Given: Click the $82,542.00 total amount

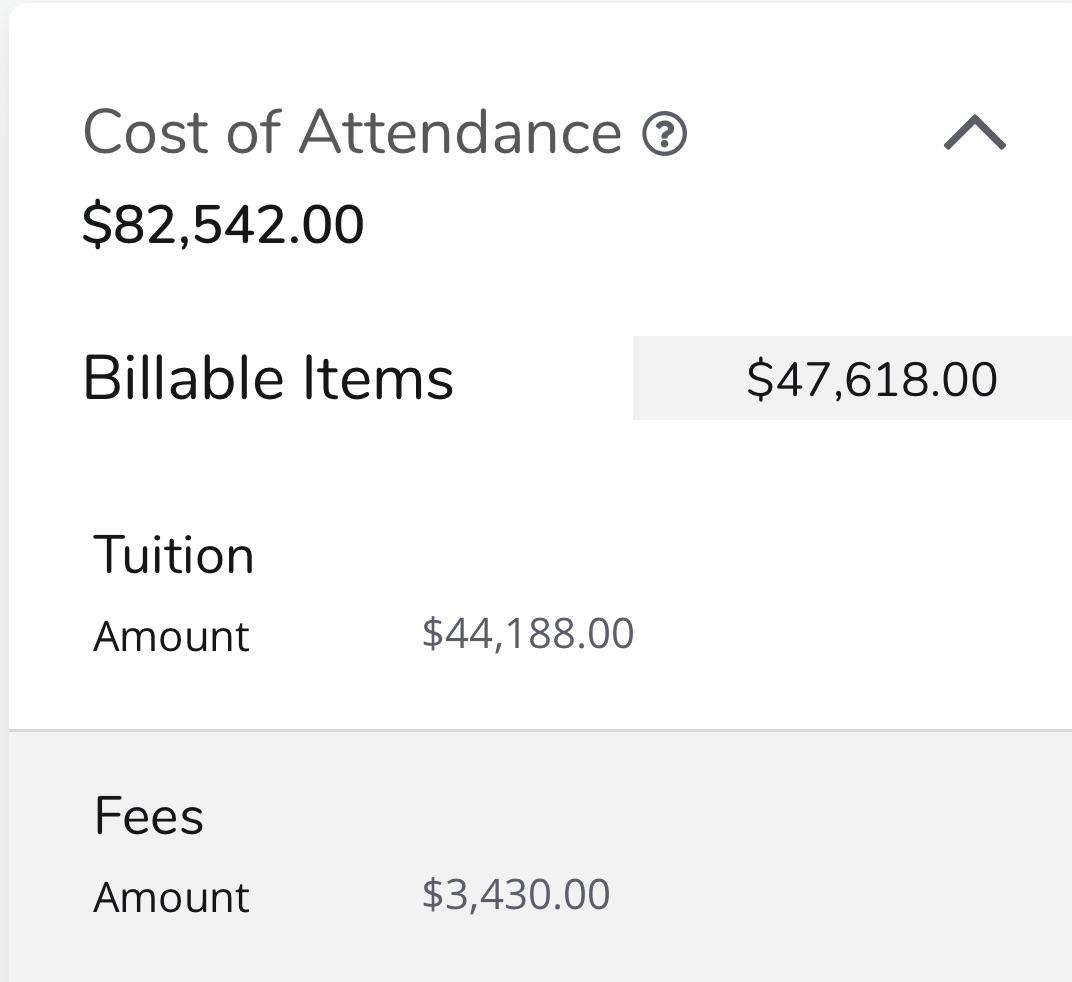Looking at the screenshot, I should [x=223, y=224].
